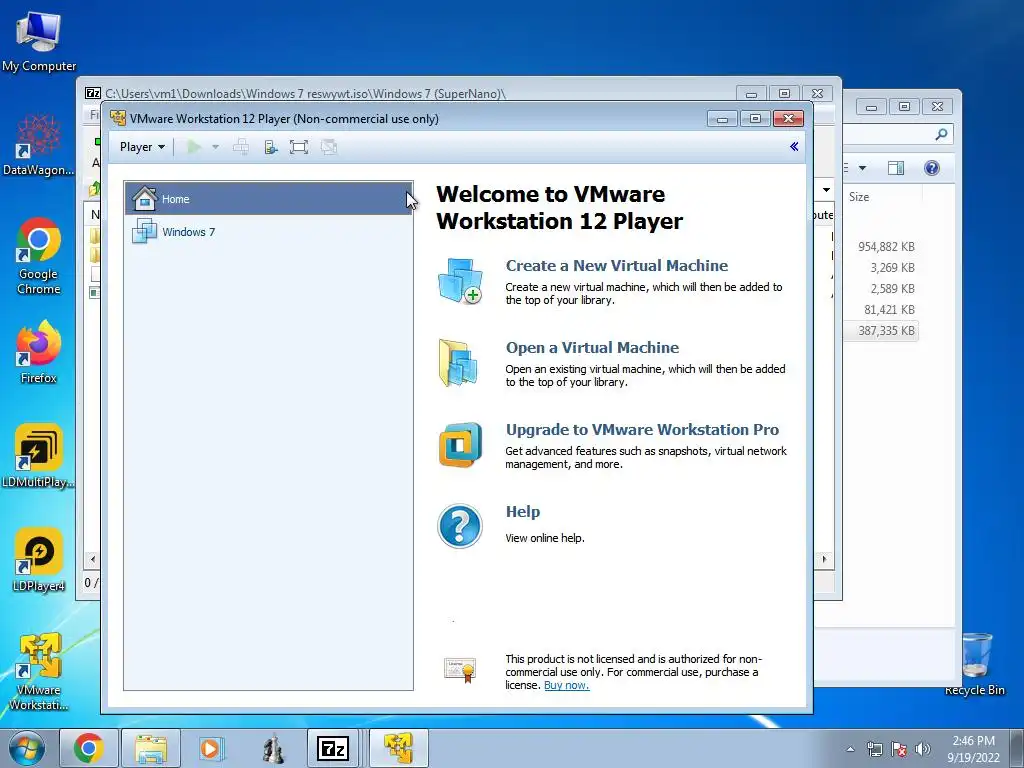Click Create a New Virtual Machine heading
This screenshot has height=768, width=1024.
point(616,266)
